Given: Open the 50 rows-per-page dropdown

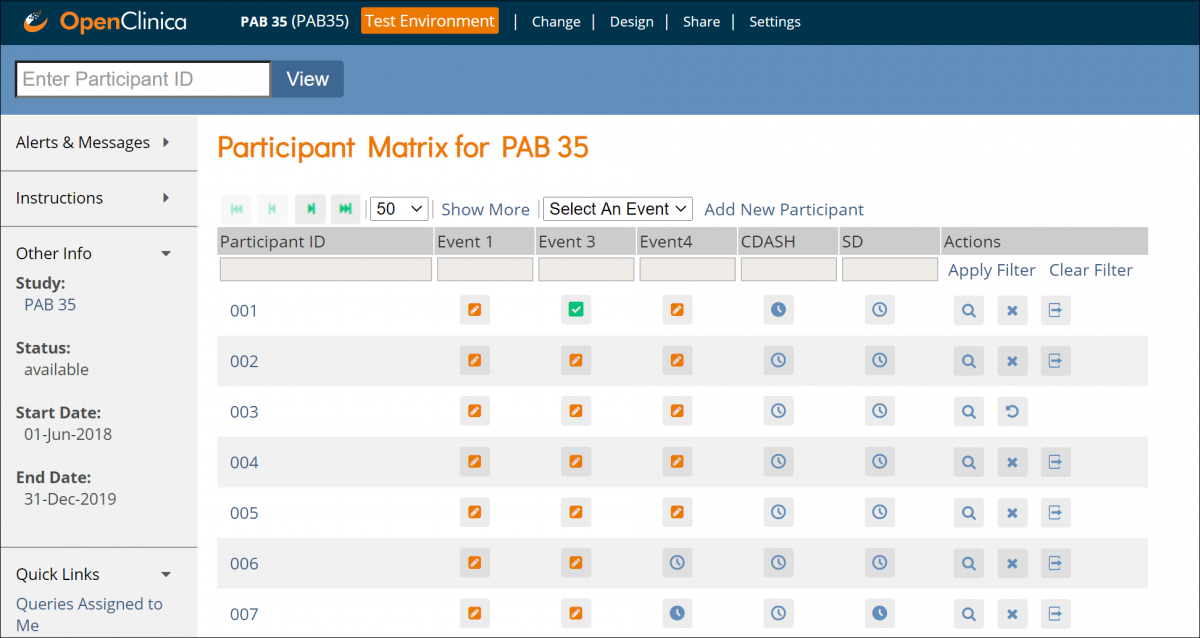Looking at the screenshot, I should click(399, 209).
